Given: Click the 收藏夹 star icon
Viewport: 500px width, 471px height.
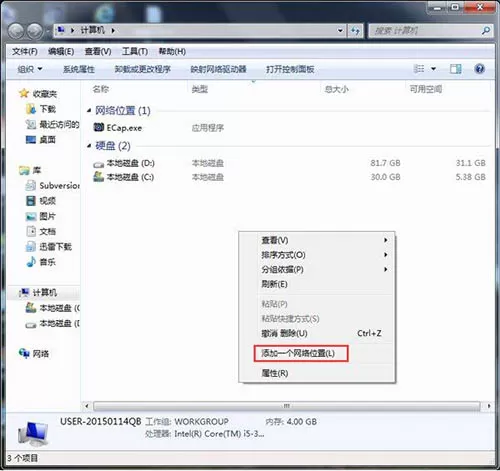Looking at the screenshot, I should click(x=24, y=93).
